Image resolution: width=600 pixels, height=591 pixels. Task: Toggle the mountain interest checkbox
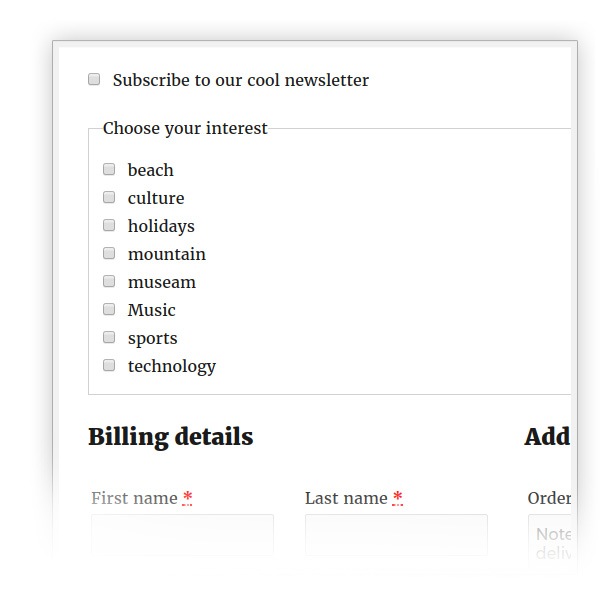(x=109, y=253)
